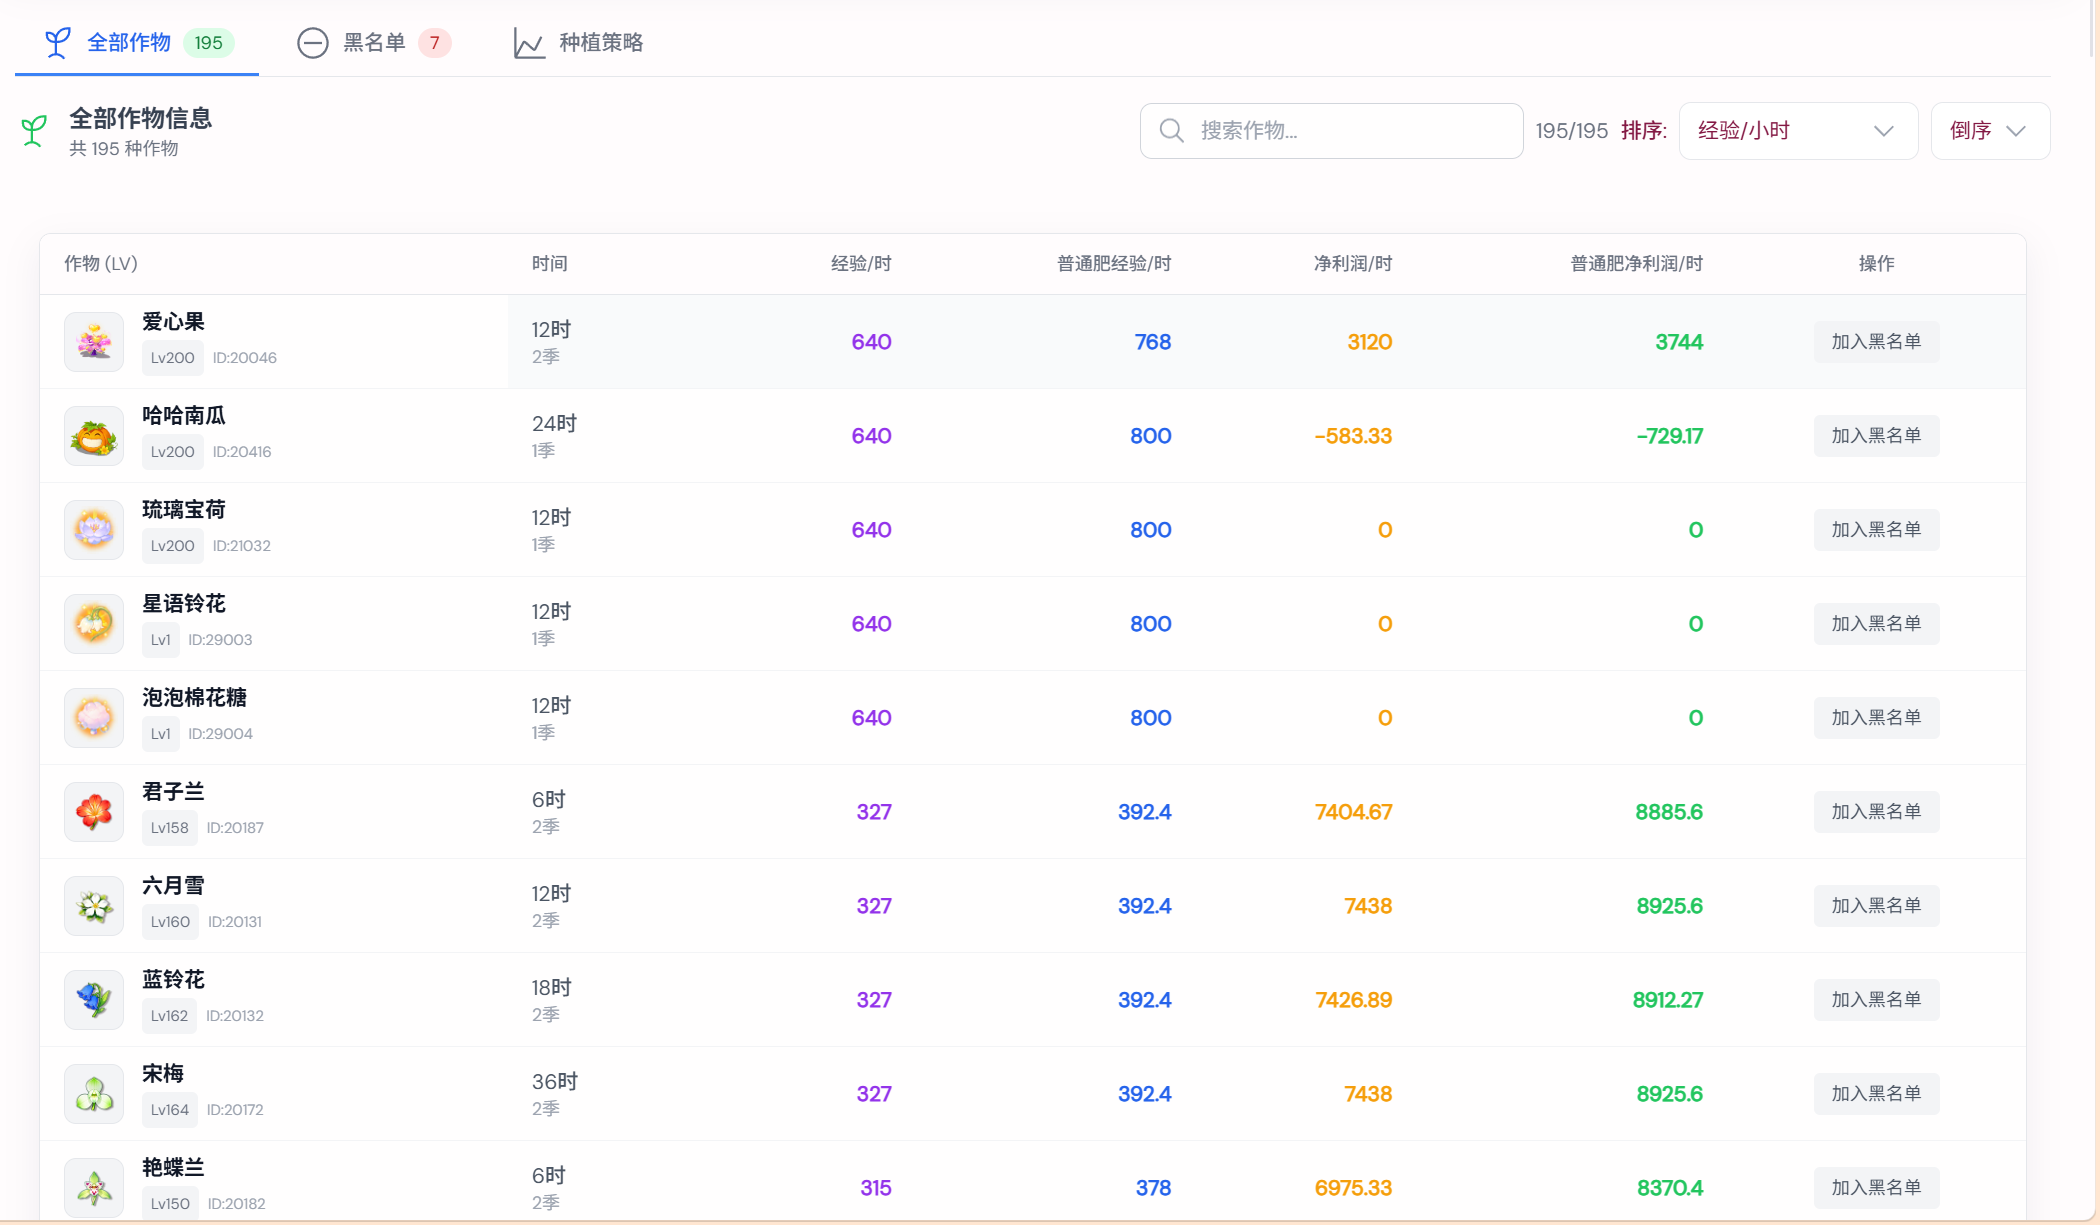Click the 经验/时 column header
The height and width of the screenshot is (1225, 2100).
pos(861,264)
